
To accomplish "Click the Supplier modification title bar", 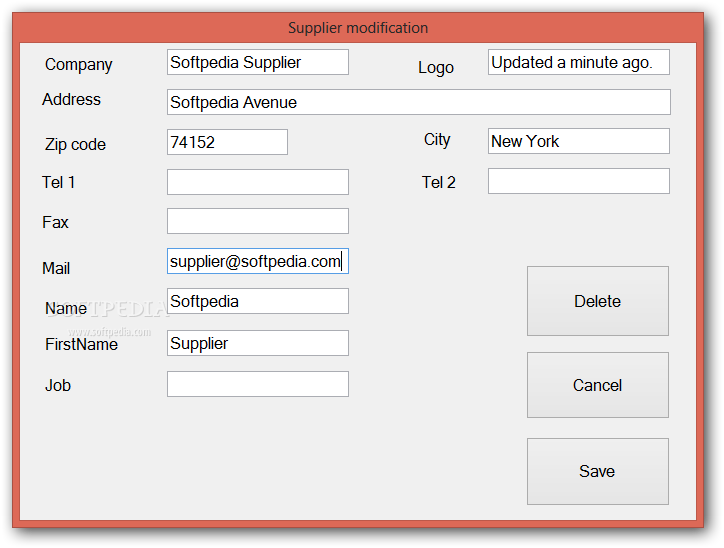I will click(x=358, y=28).
